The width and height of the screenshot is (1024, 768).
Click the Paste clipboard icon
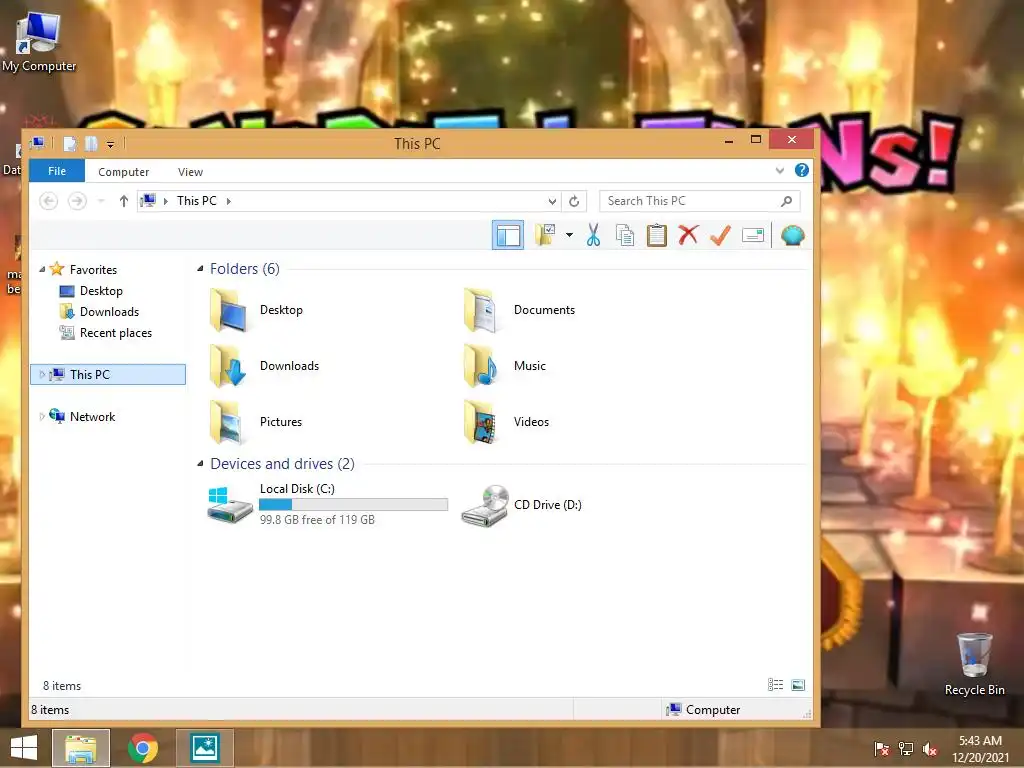656,235
